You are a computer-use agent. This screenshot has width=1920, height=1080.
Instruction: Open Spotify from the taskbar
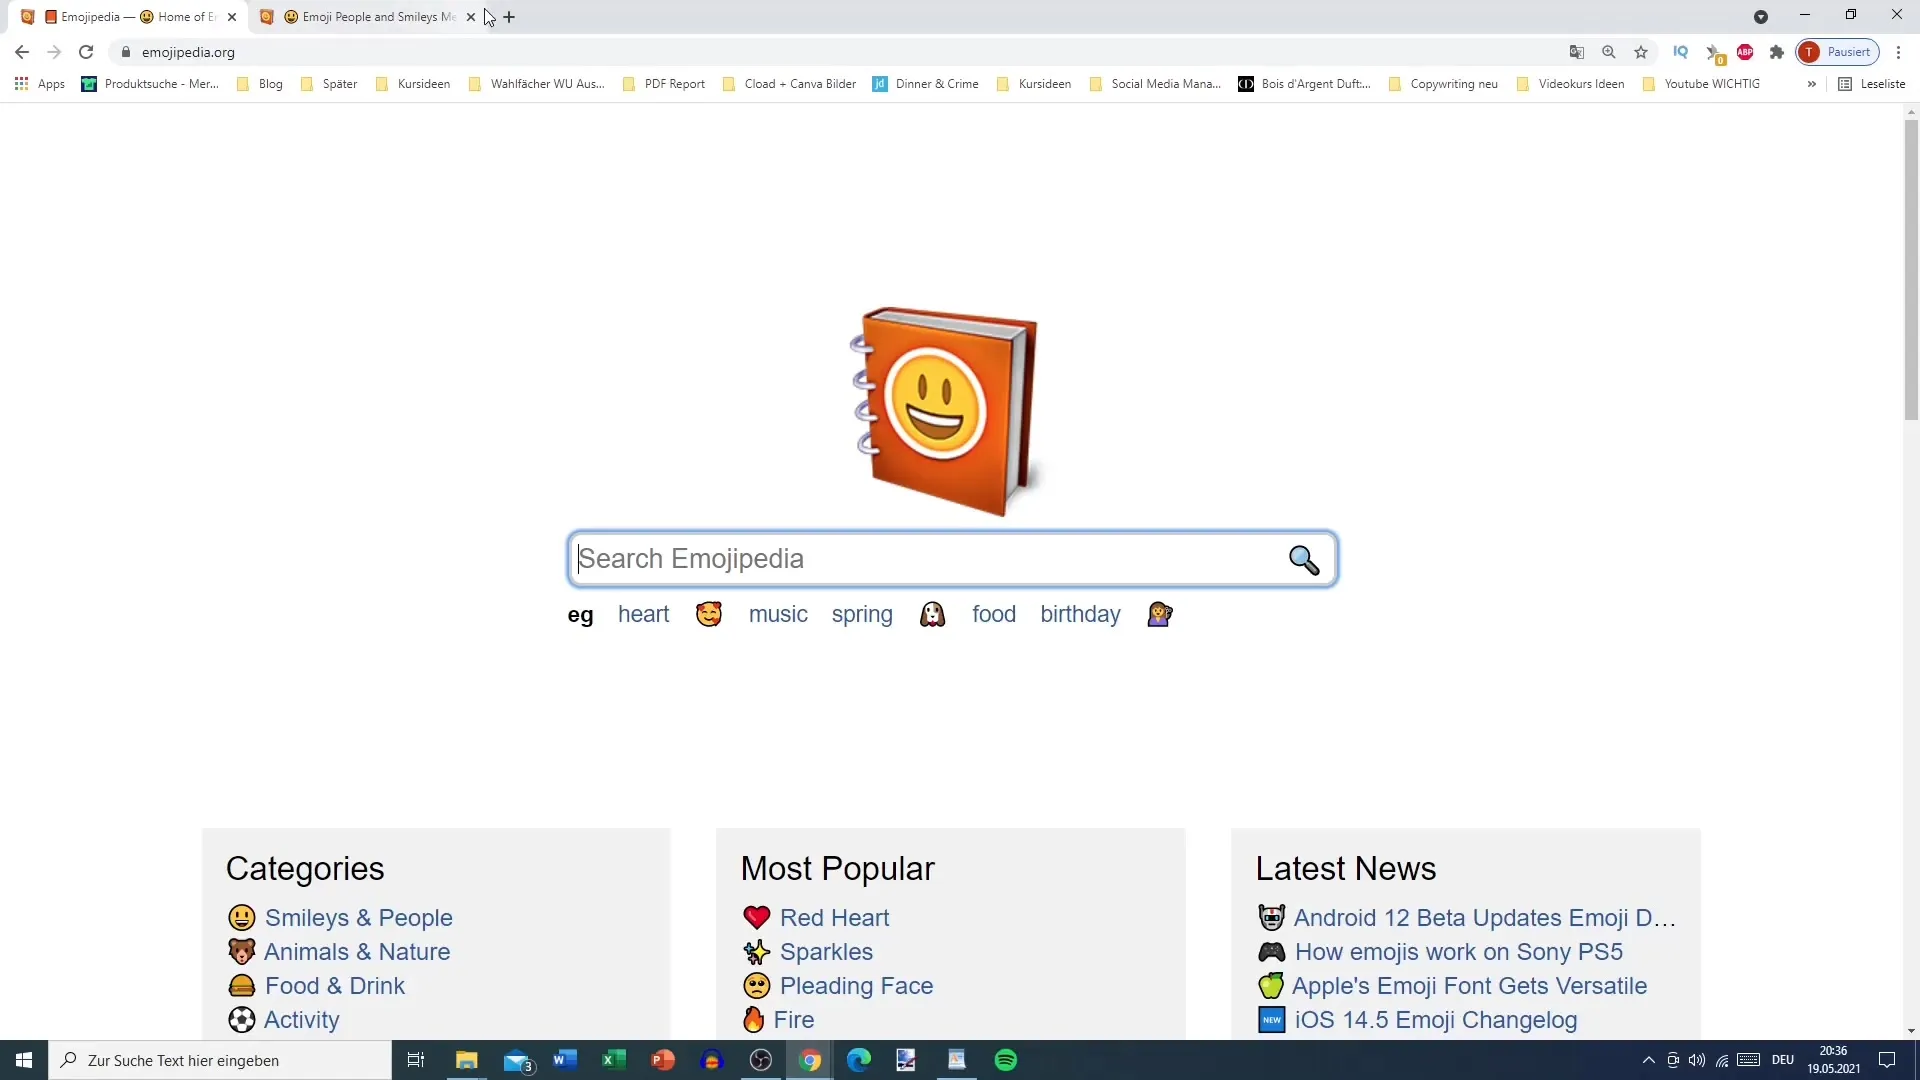[1006, 1060]
